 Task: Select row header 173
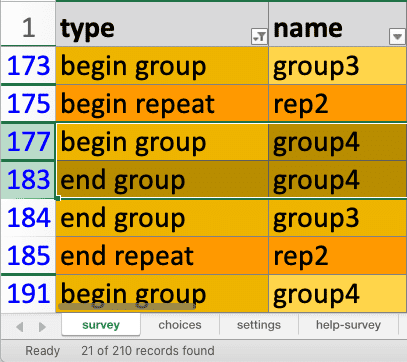click(x=28, y=65)
